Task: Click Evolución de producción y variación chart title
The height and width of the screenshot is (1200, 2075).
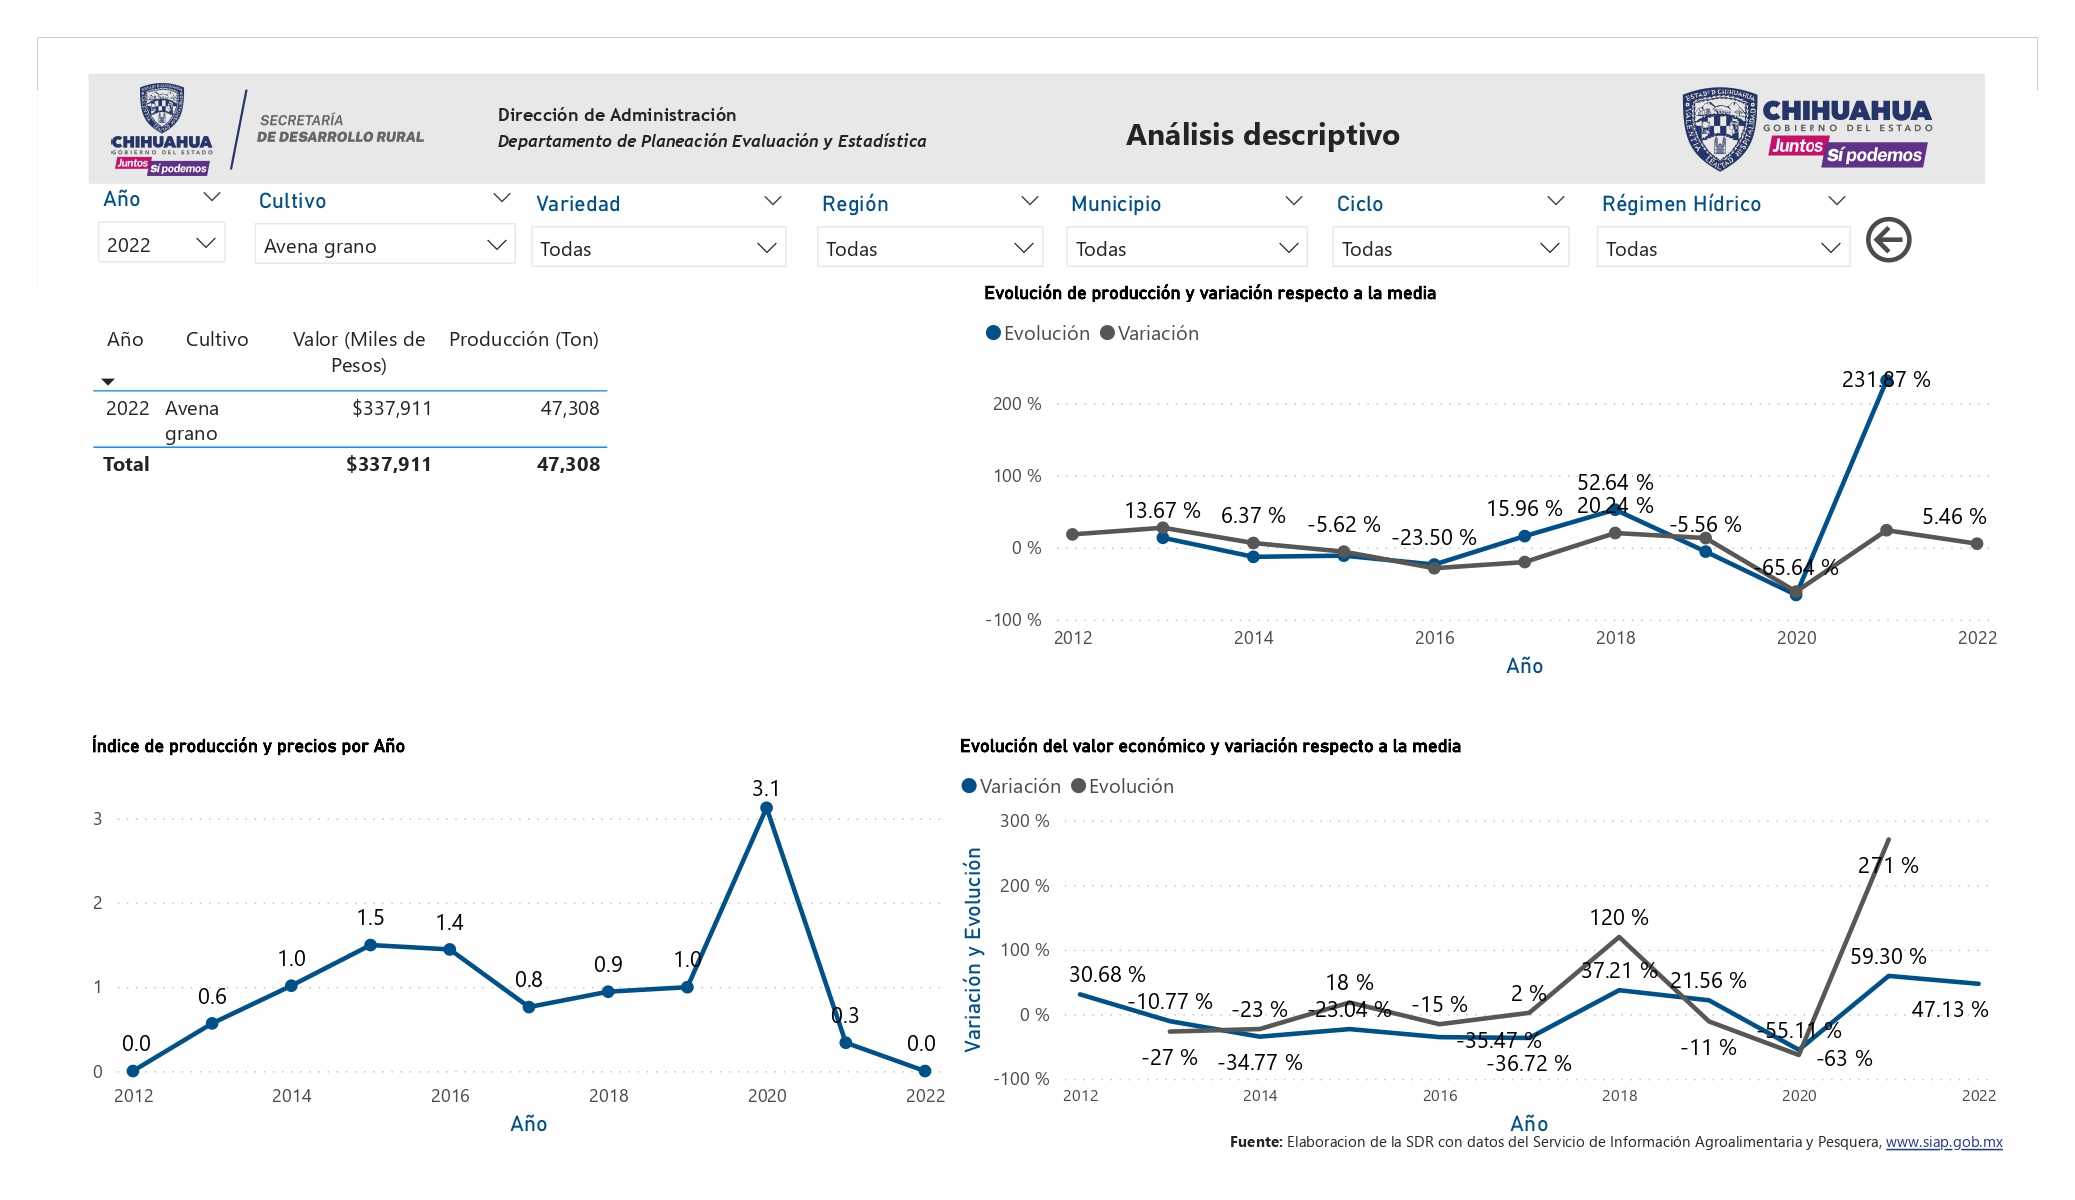Action: pos(1210,293)
